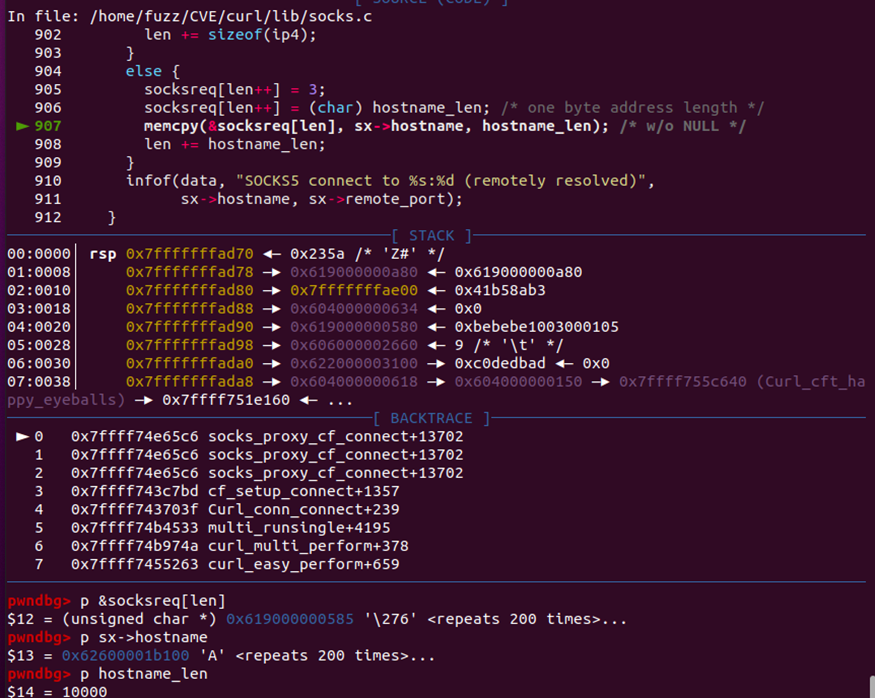Click the green current-line arrow at line 907
The width and height of the screenshot is (875, 698).
pyautogui.click(x=23, y=126)
